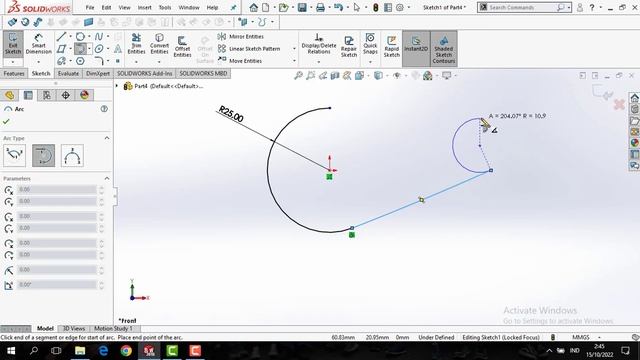
Task: Click Mirror Entities
Action: 241,36
